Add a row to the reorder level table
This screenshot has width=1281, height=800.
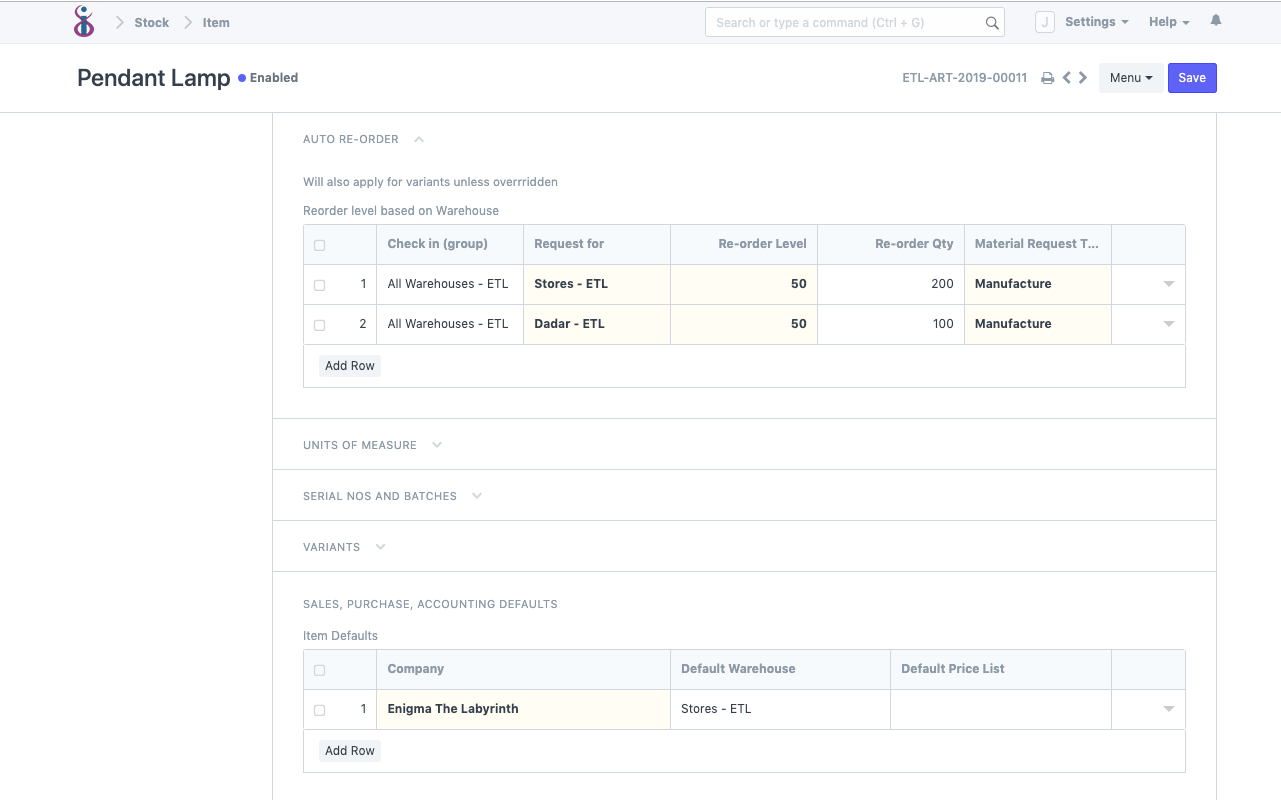(349, 365)
